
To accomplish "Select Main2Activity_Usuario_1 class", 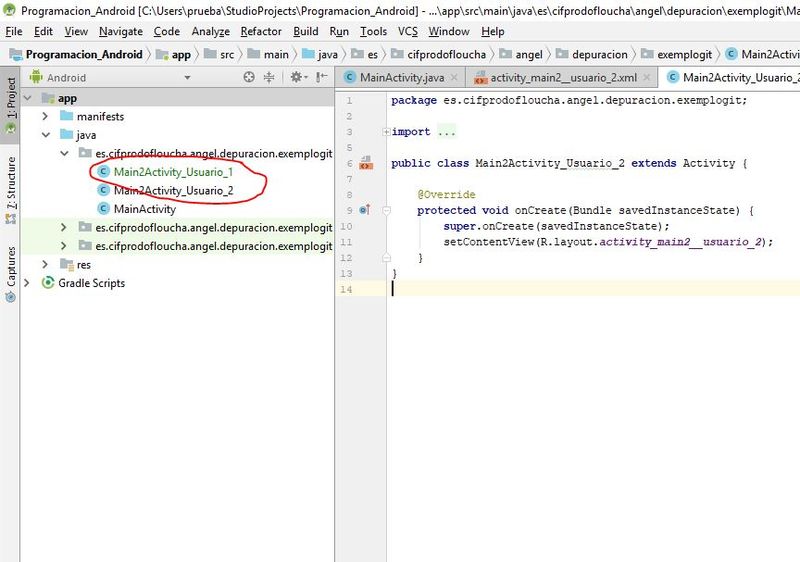I will coord(173,172).
